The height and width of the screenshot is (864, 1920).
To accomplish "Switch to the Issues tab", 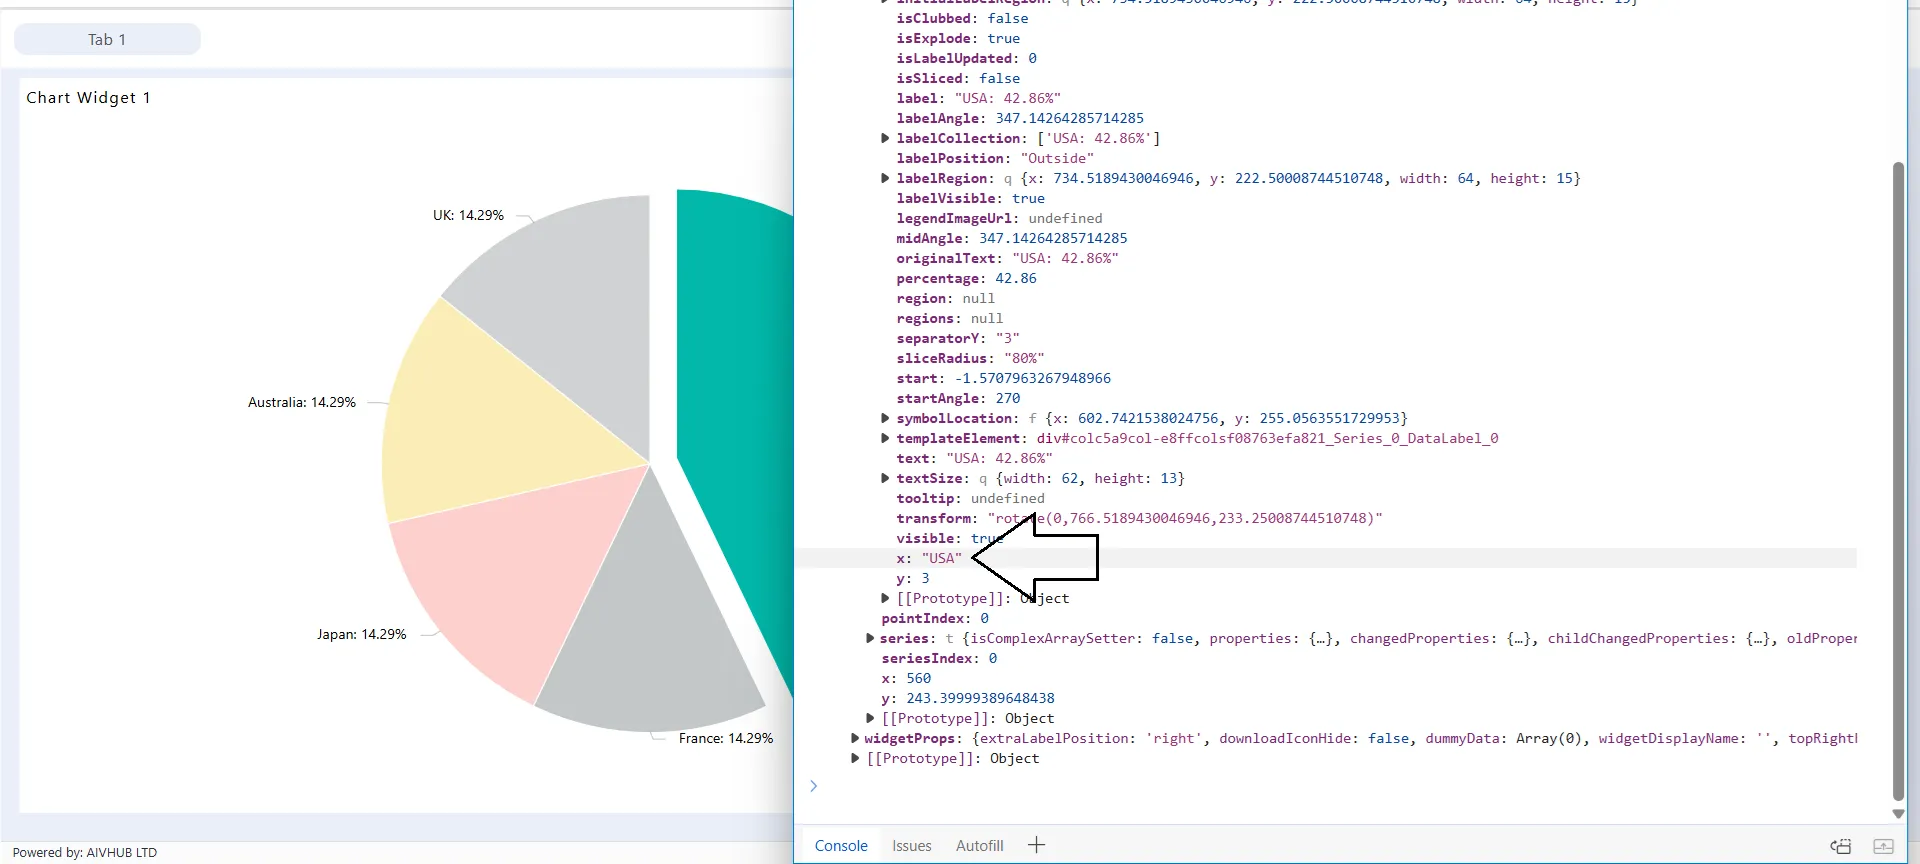I will coord(911,845).
